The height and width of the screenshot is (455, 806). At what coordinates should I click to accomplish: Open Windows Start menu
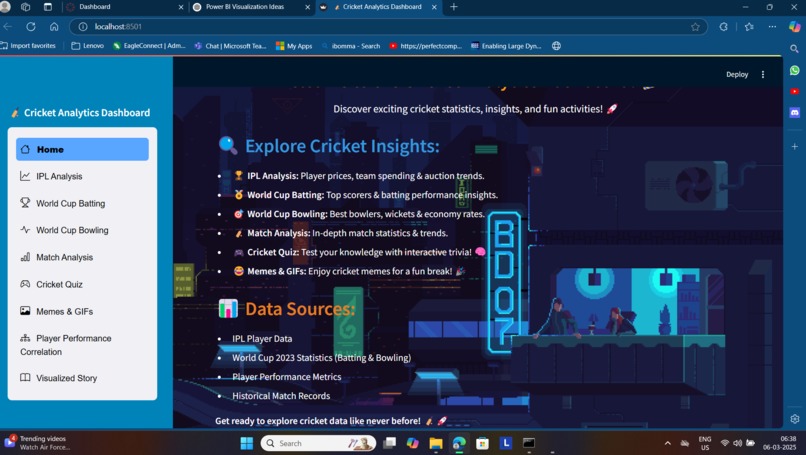(247, 443)
